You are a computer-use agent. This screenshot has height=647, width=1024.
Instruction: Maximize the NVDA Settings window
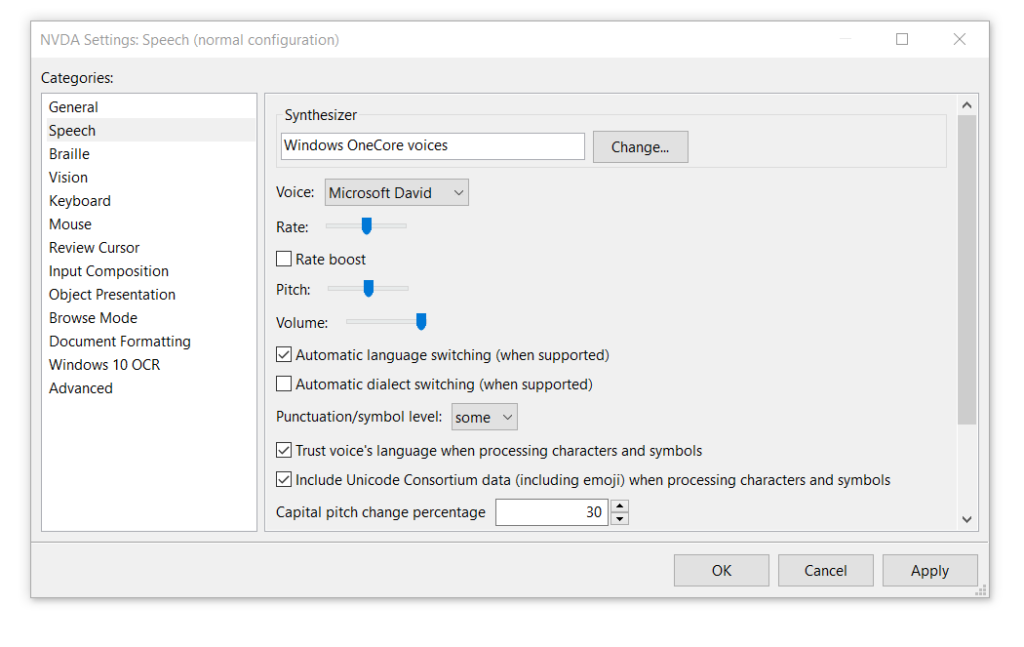coord(902,39)
